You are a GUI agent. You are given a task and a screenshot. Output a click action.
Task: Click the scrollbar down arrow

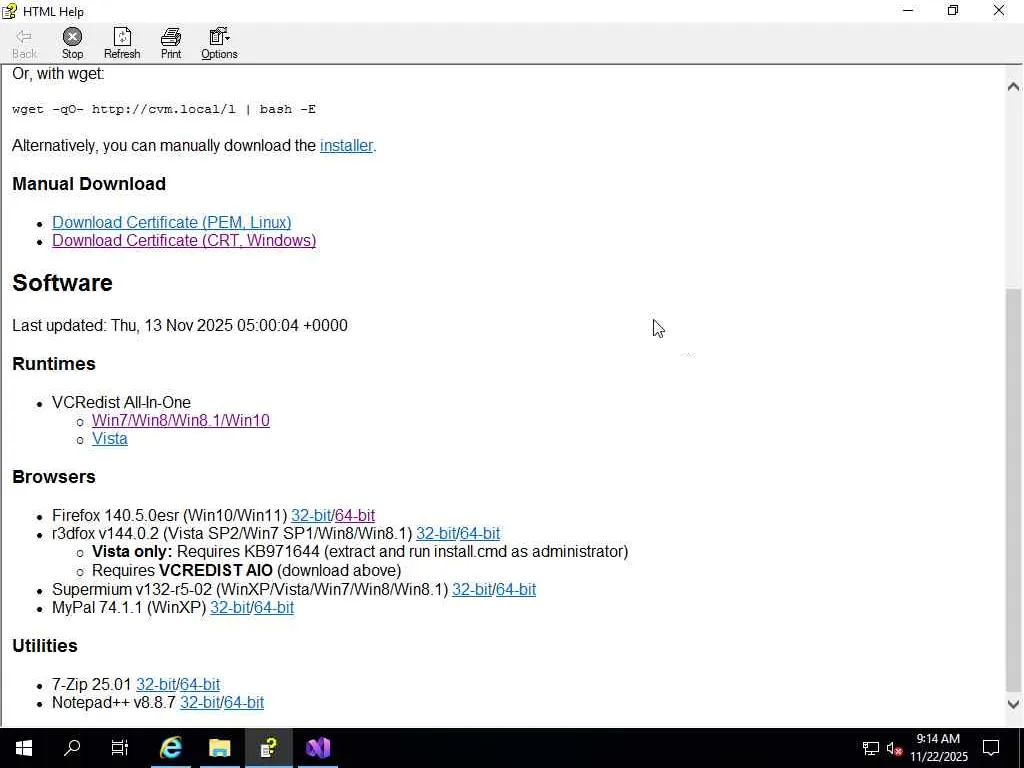pos(1013,704)
